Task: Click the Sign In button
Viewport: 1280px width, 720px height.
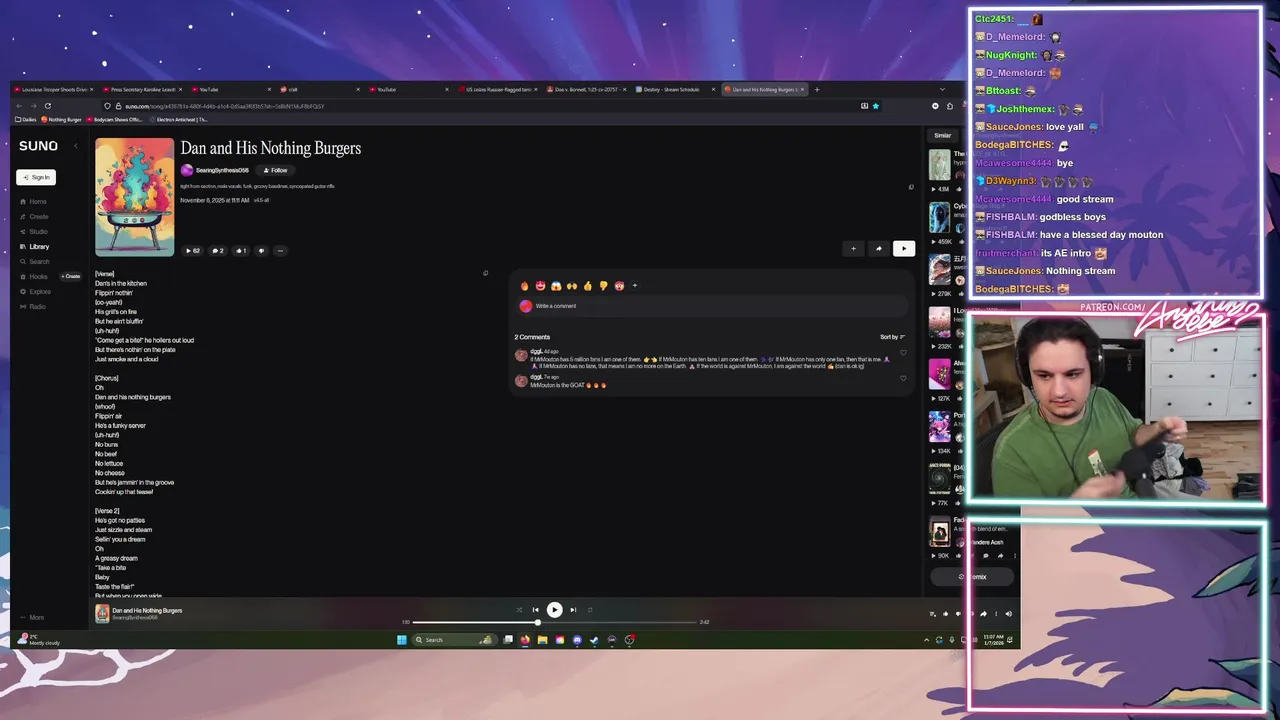Action: [x=36, y=177]
